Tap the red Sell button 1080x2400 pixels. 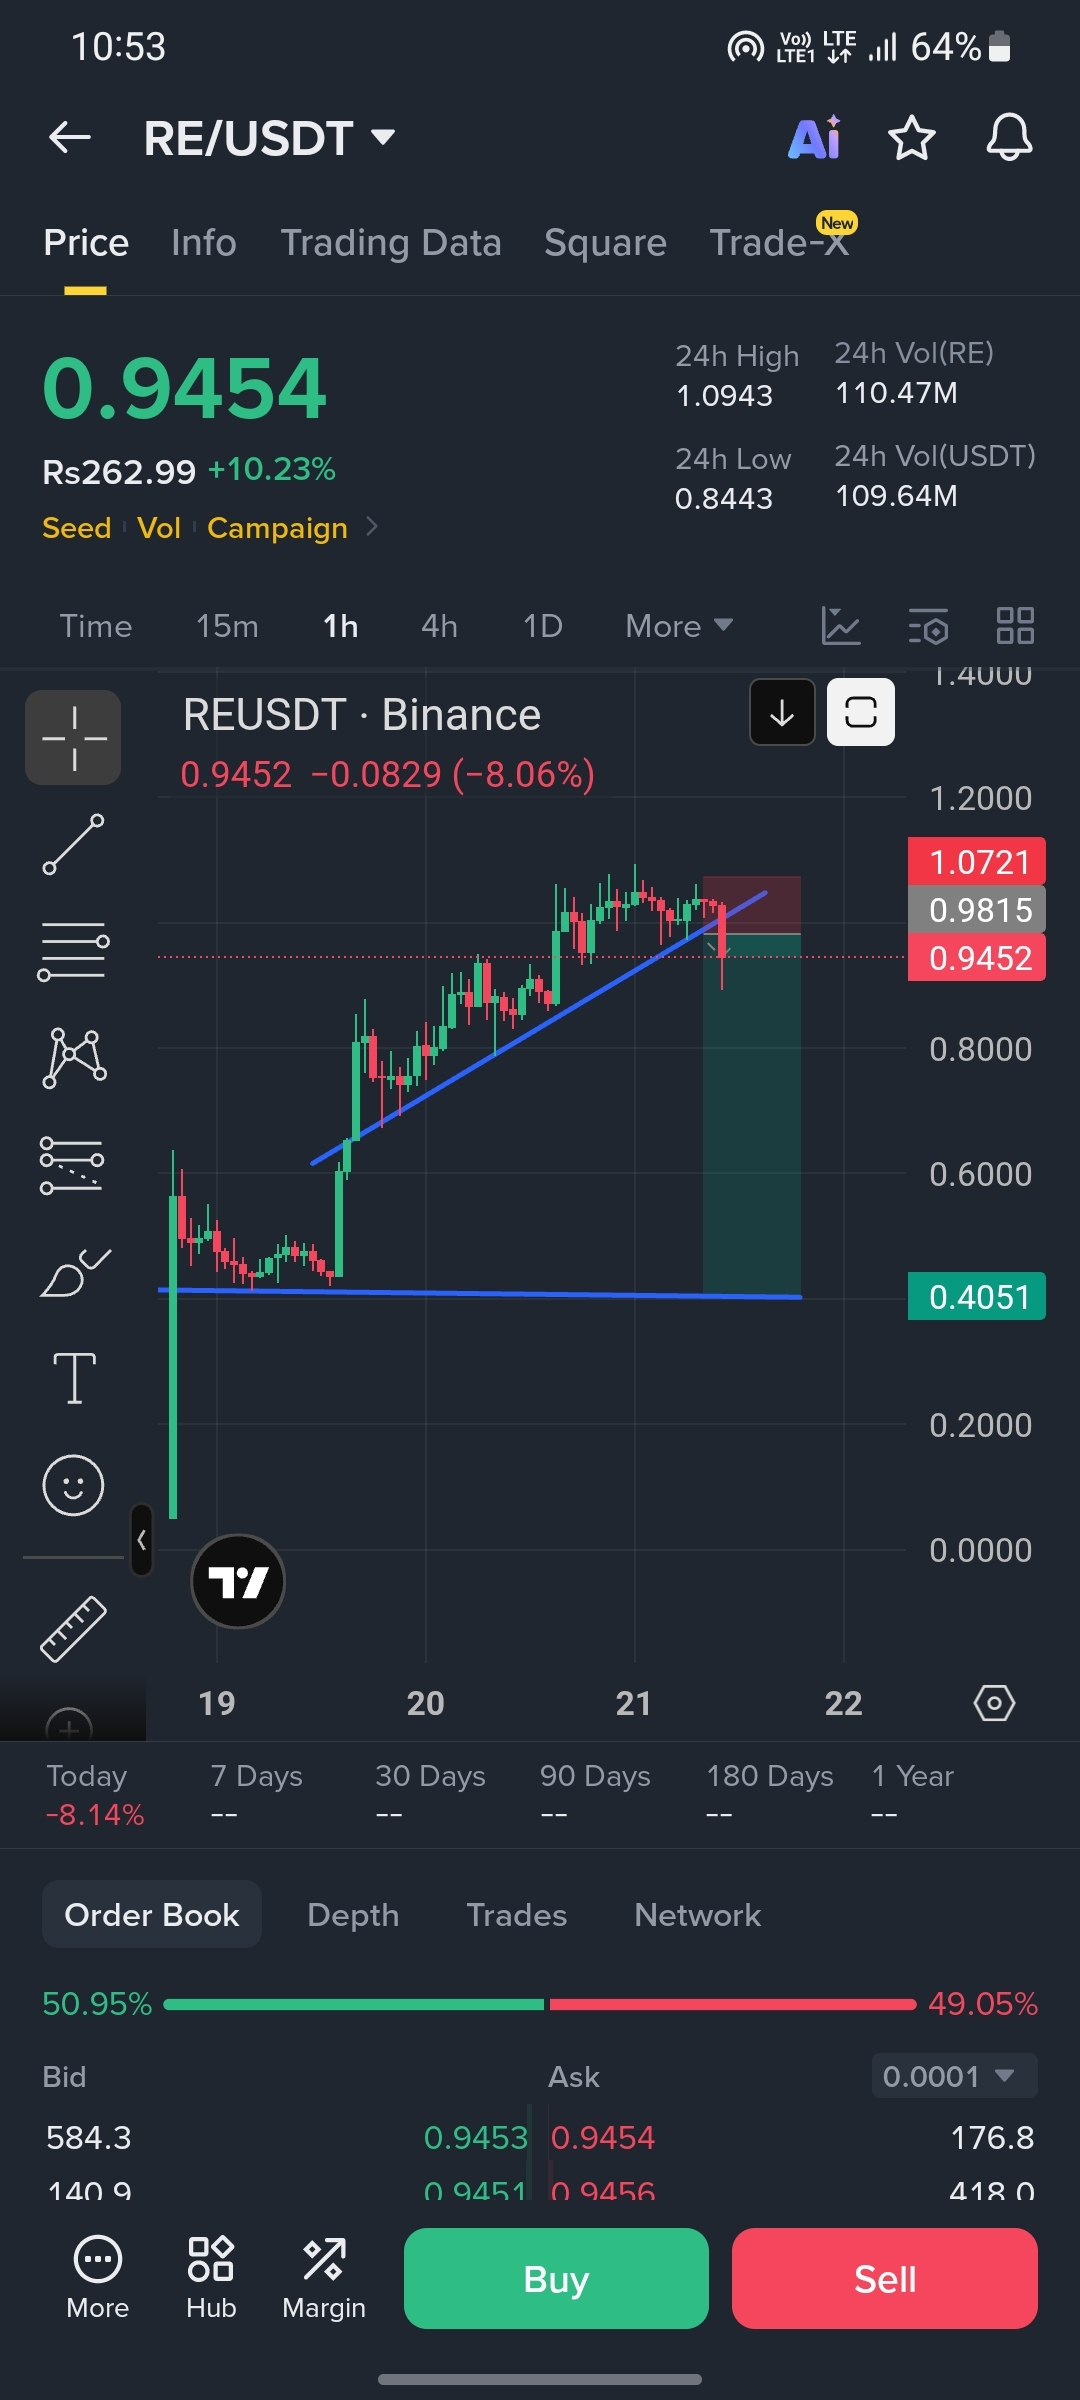(x=885, y=2278)
